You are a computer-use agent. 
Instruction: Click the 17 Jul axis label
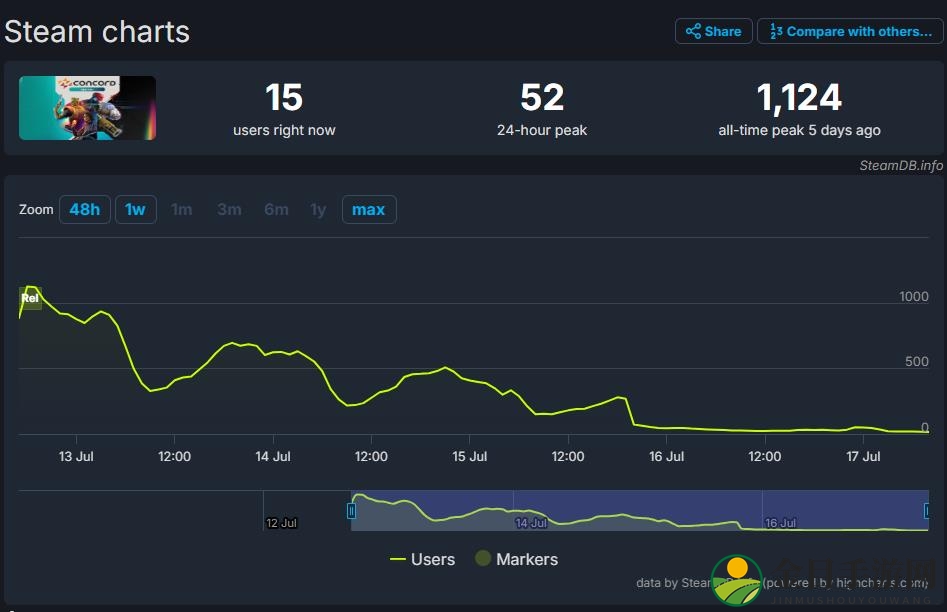point(863,456)
